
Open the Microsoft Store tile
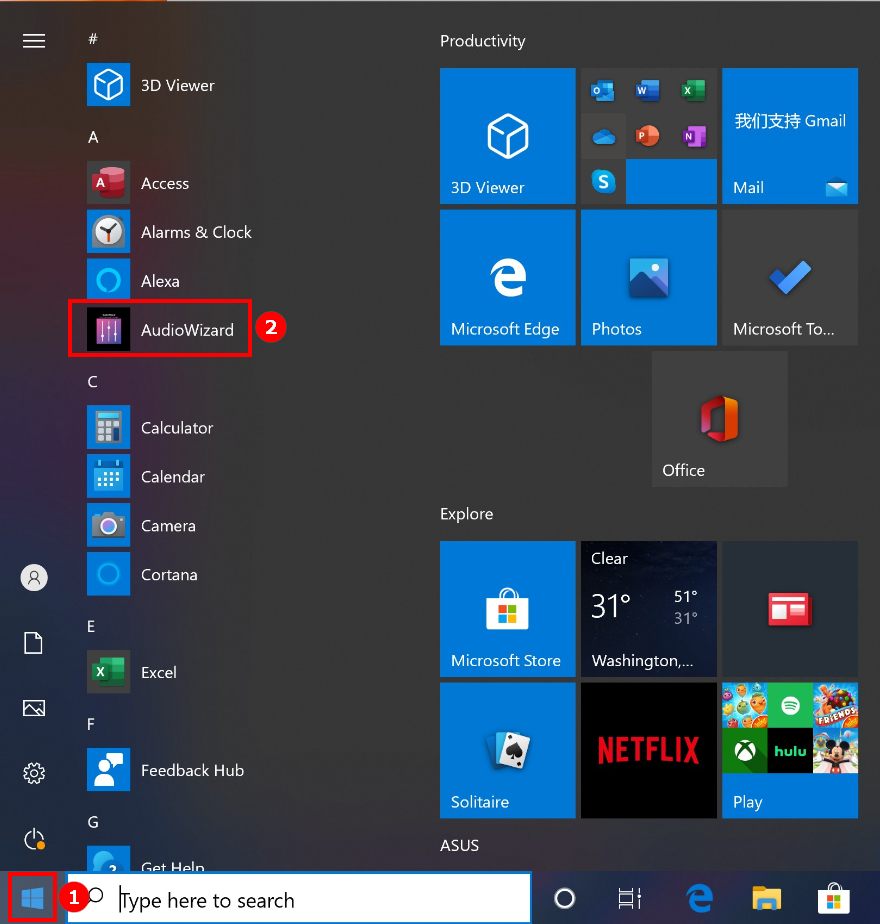coord(507,608)
